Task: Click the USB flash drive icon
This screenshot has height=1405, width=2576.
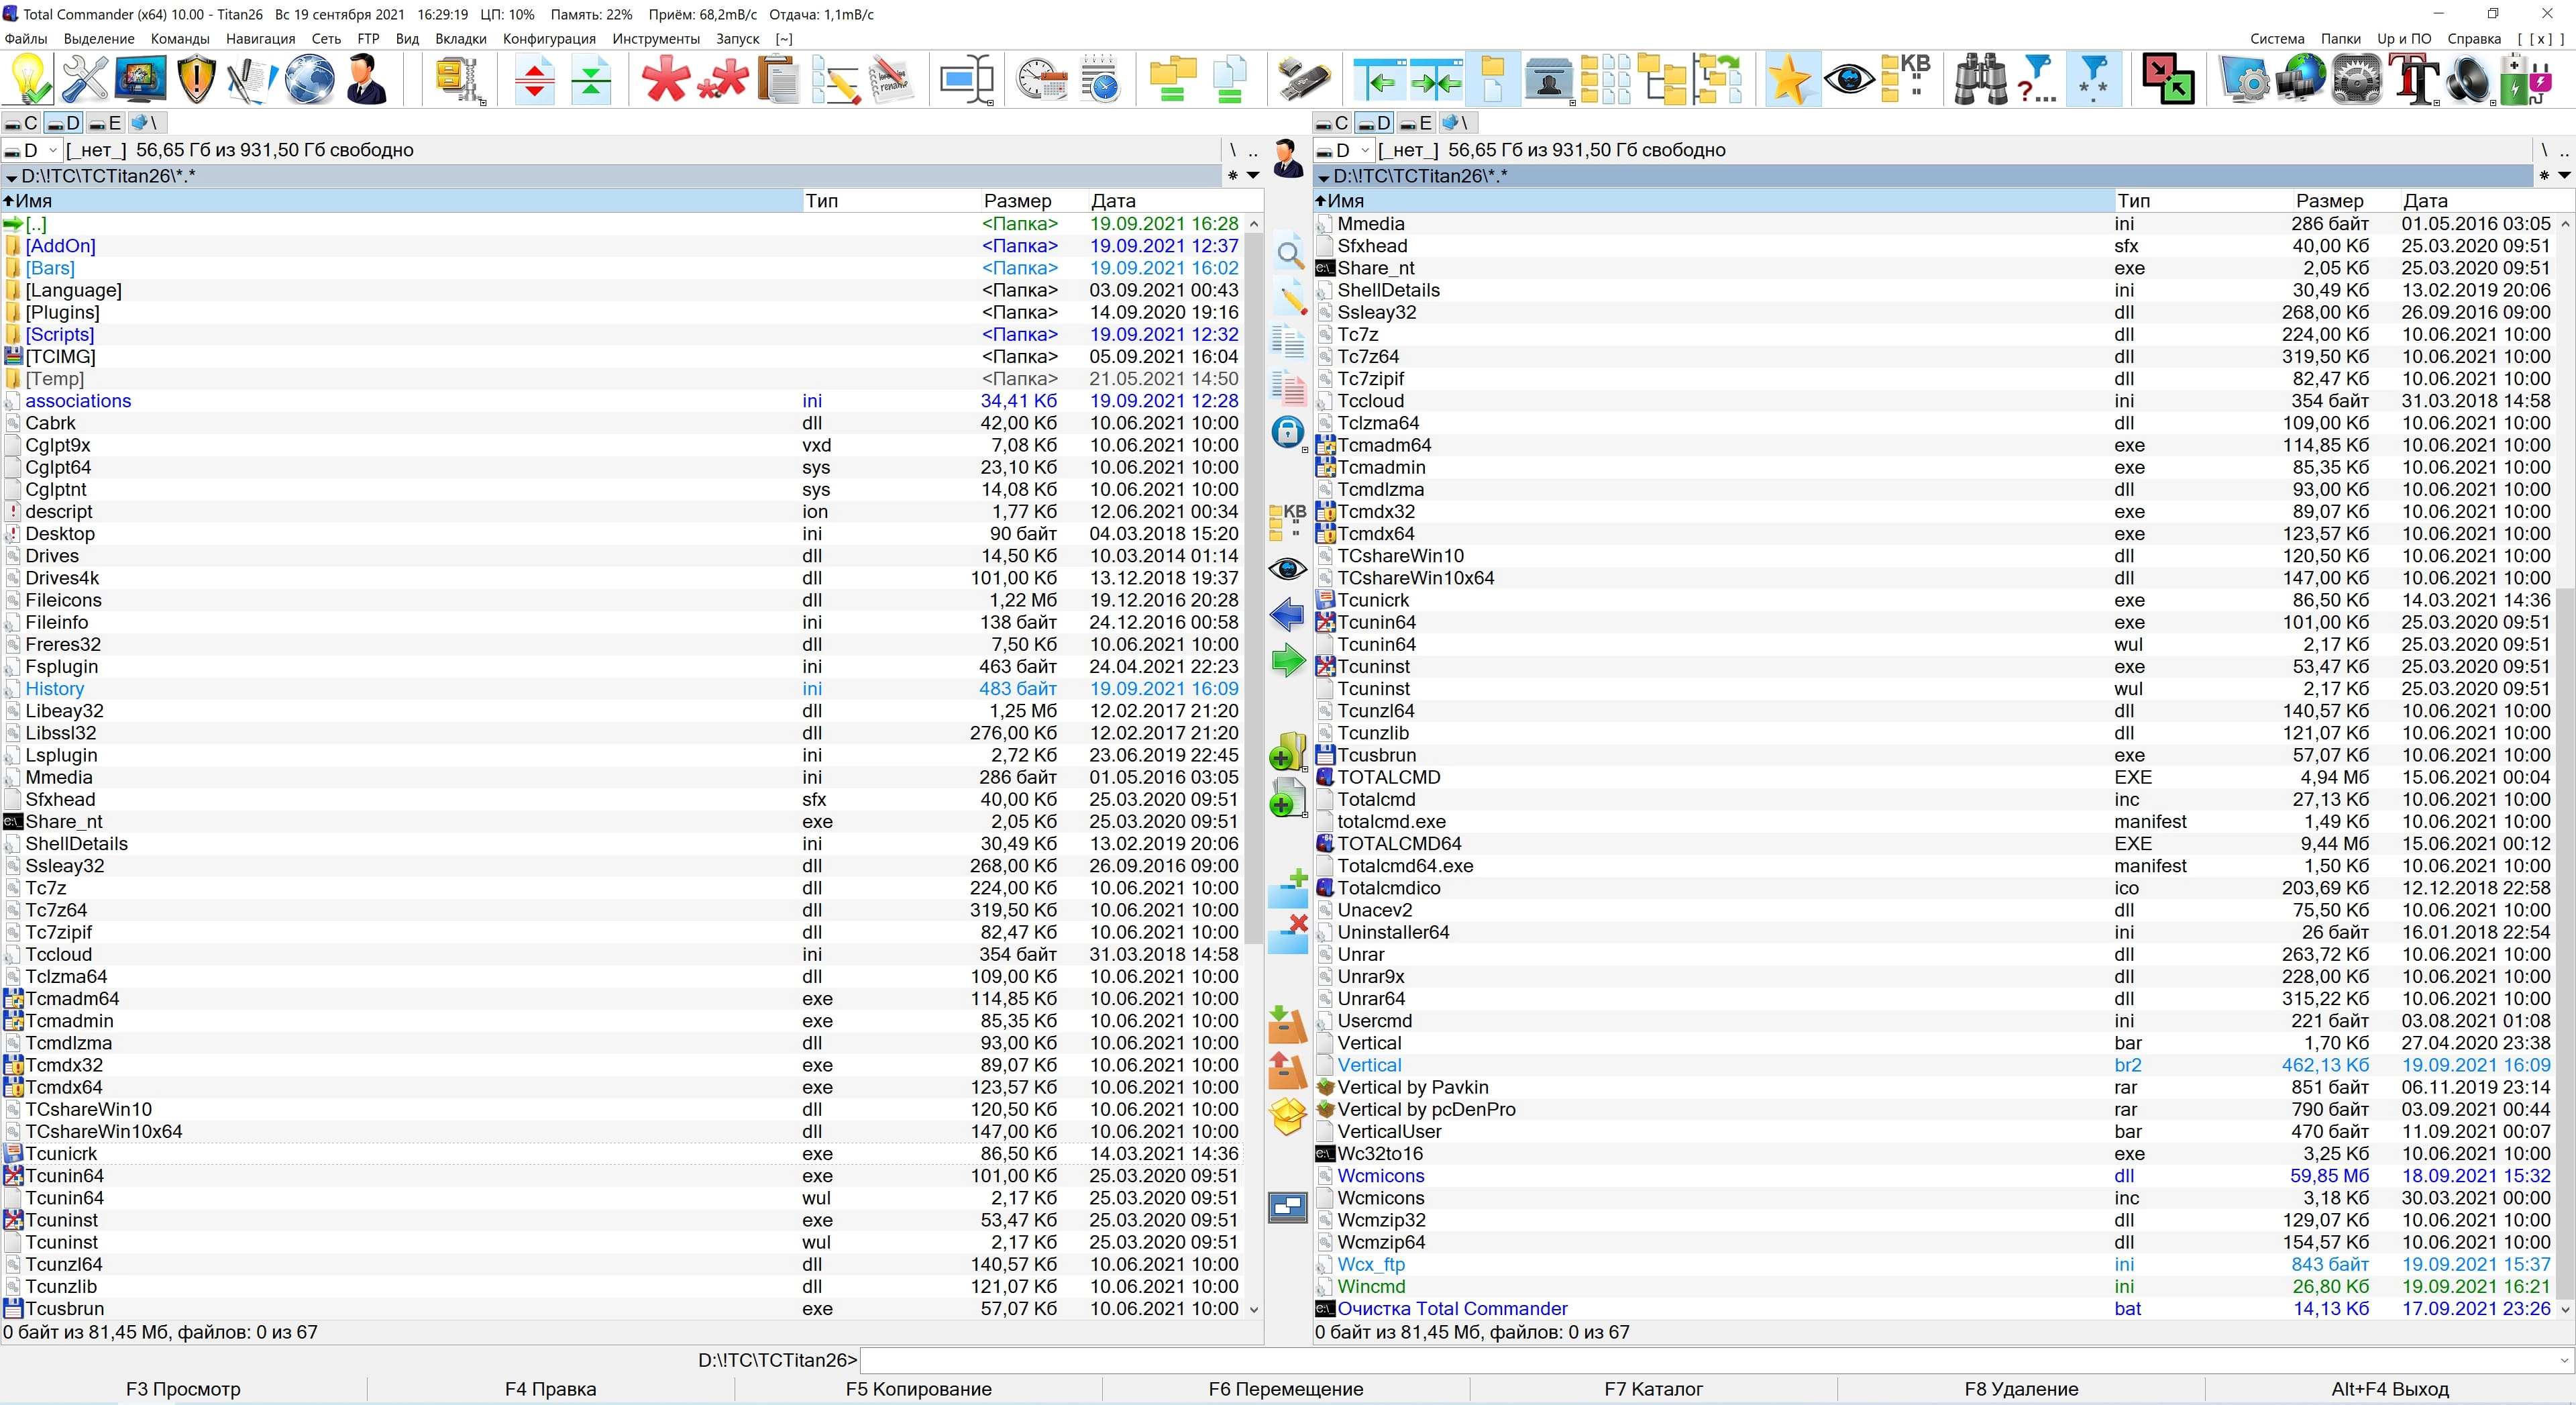Action: [1304, 79]
